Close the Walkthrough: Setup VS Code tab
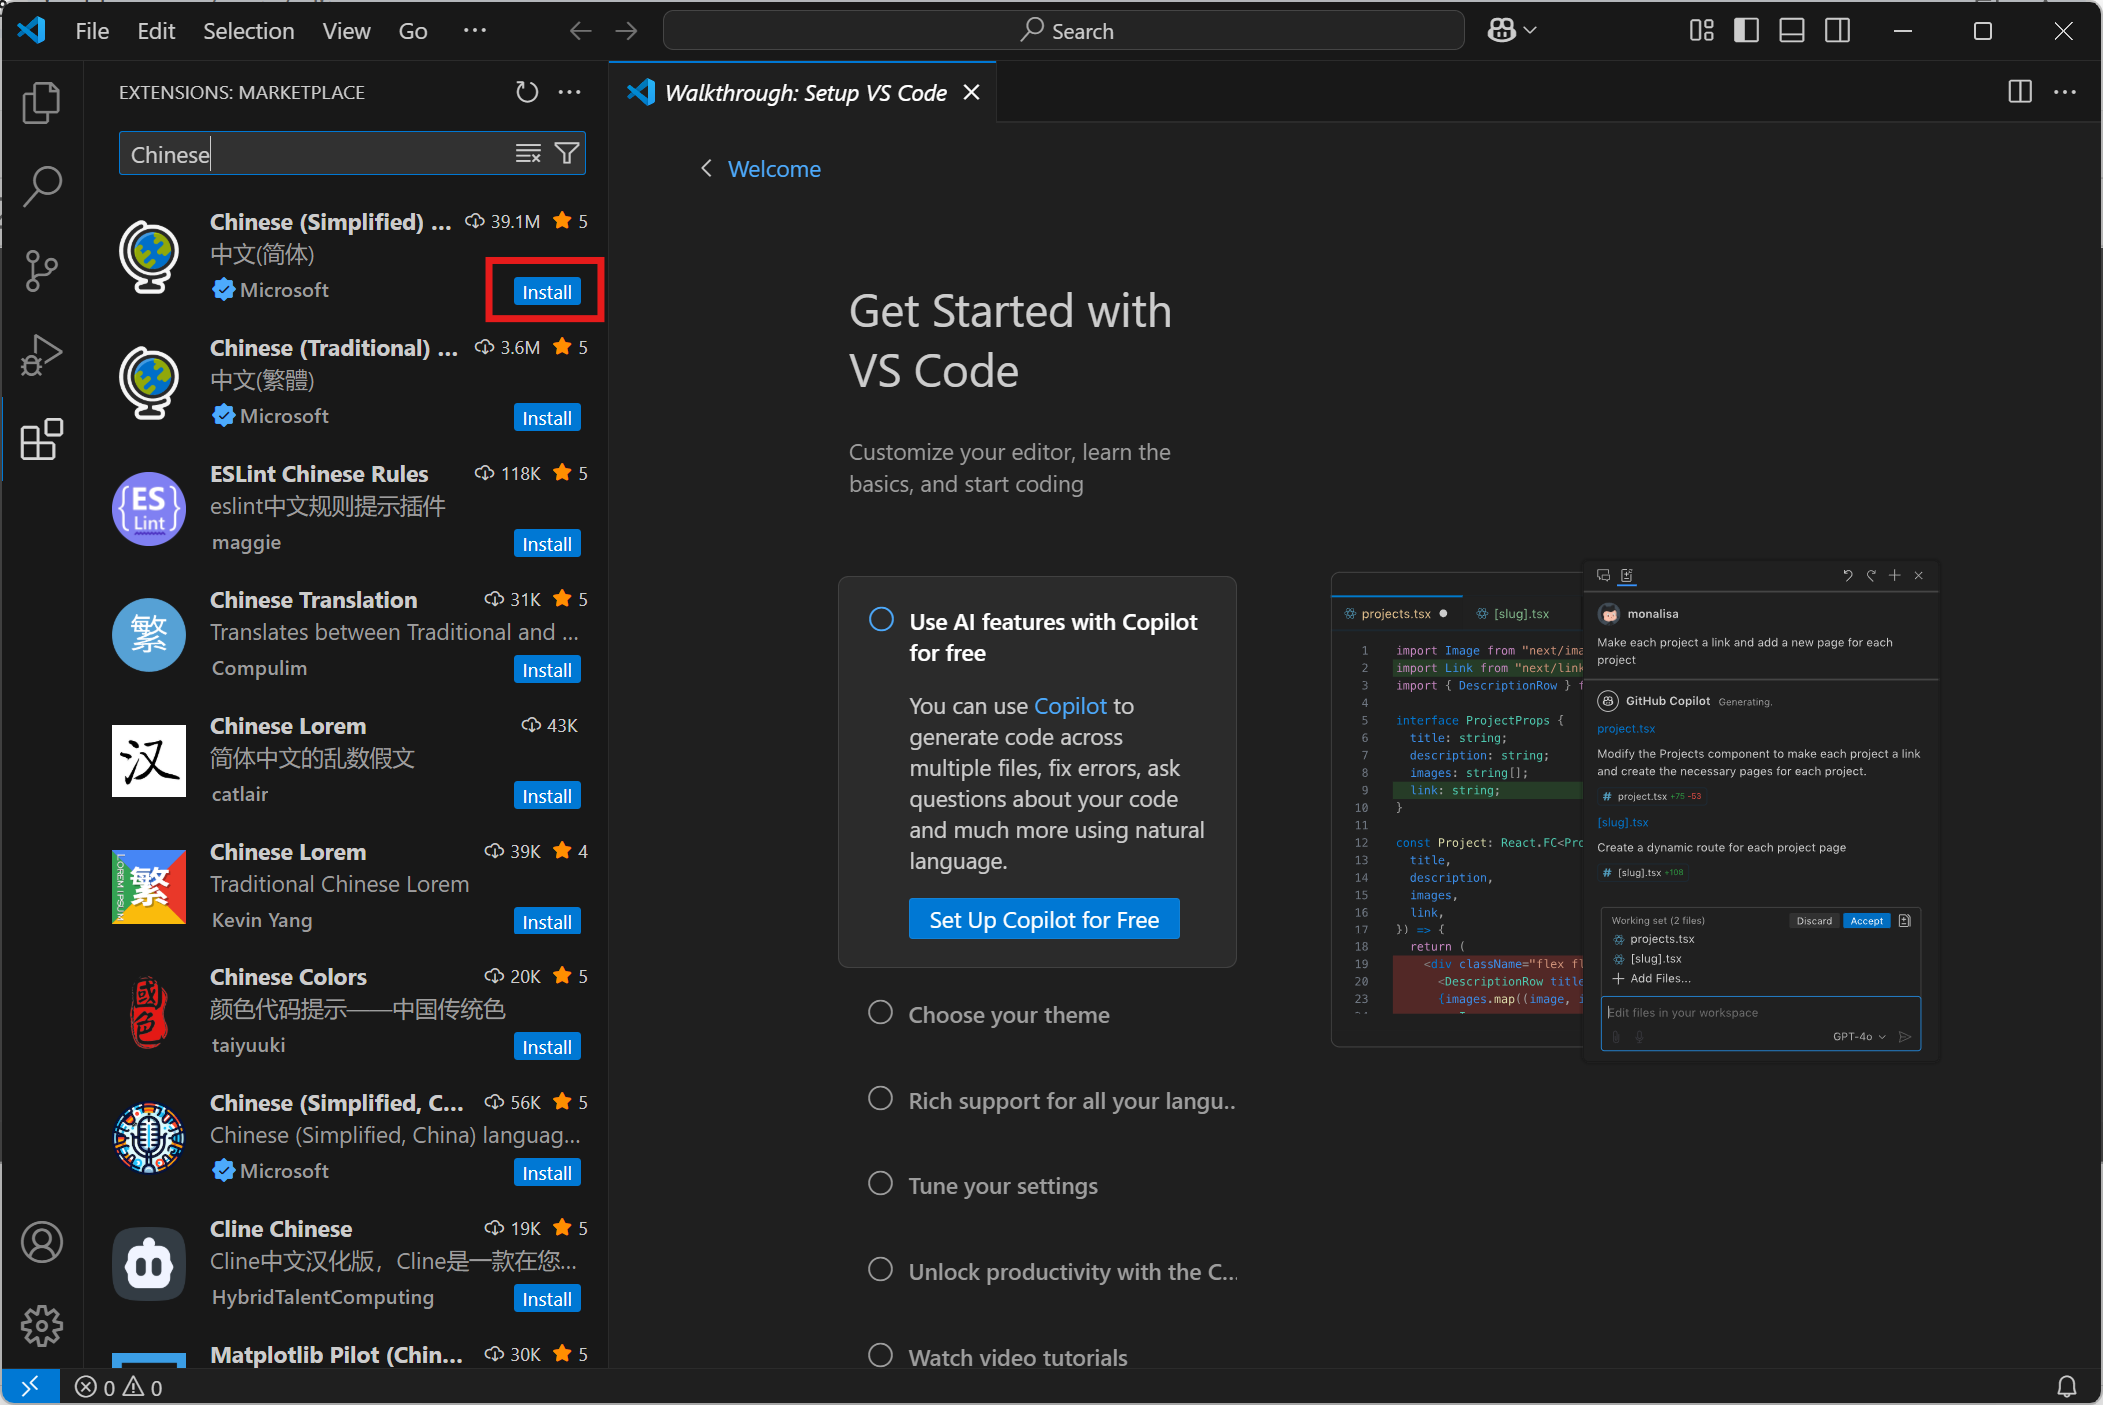Screen dimensions: 2103x1405 971,92
